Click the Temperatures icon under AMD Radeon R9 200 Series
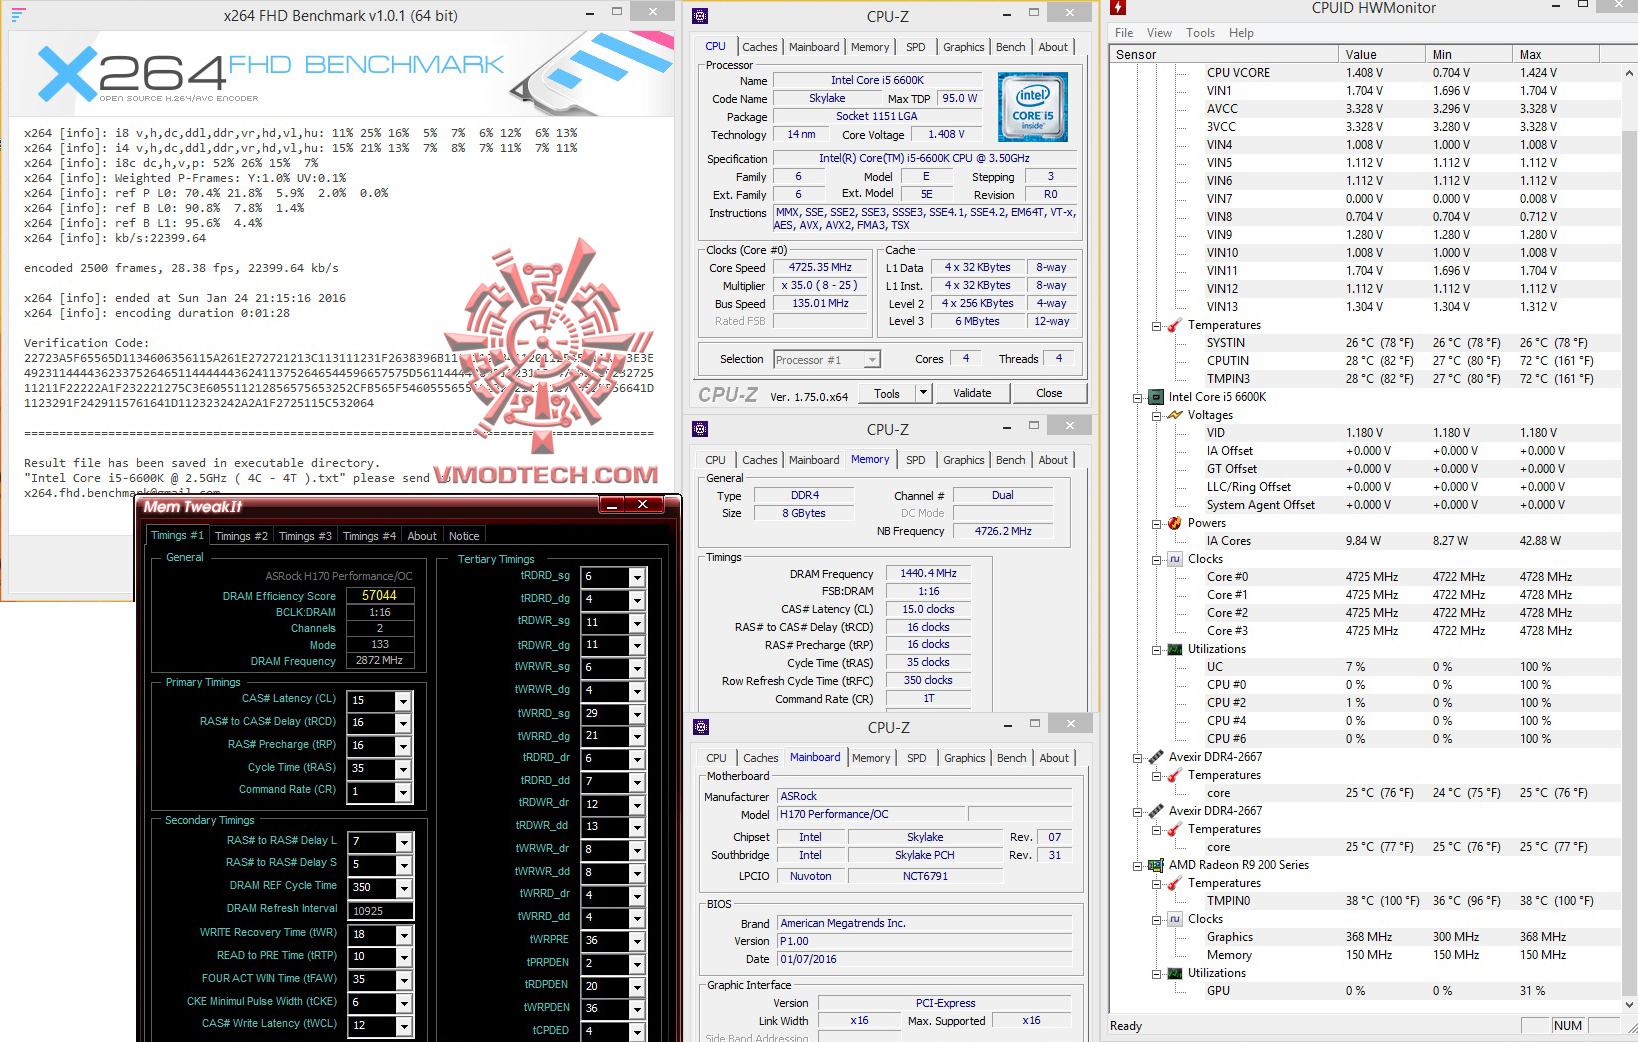The height and width of the screenshot is (1042, 1638). coord(1175,883)
